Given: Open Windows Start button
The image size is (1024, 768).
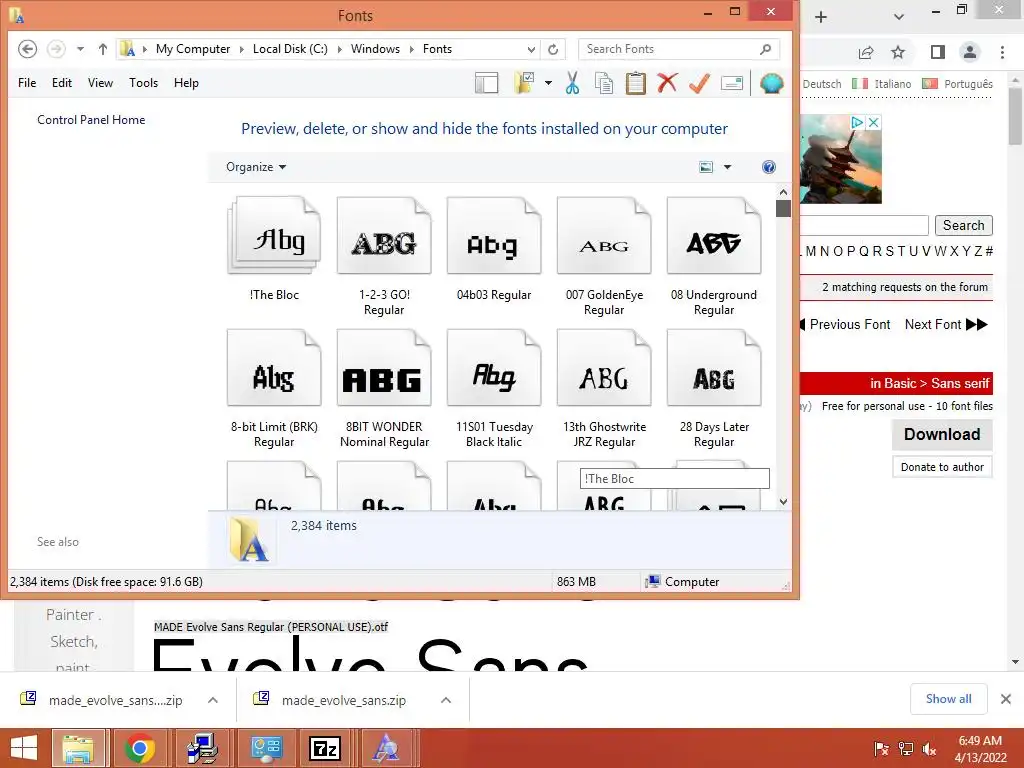Looking at the screenshot, I should 24,748.
